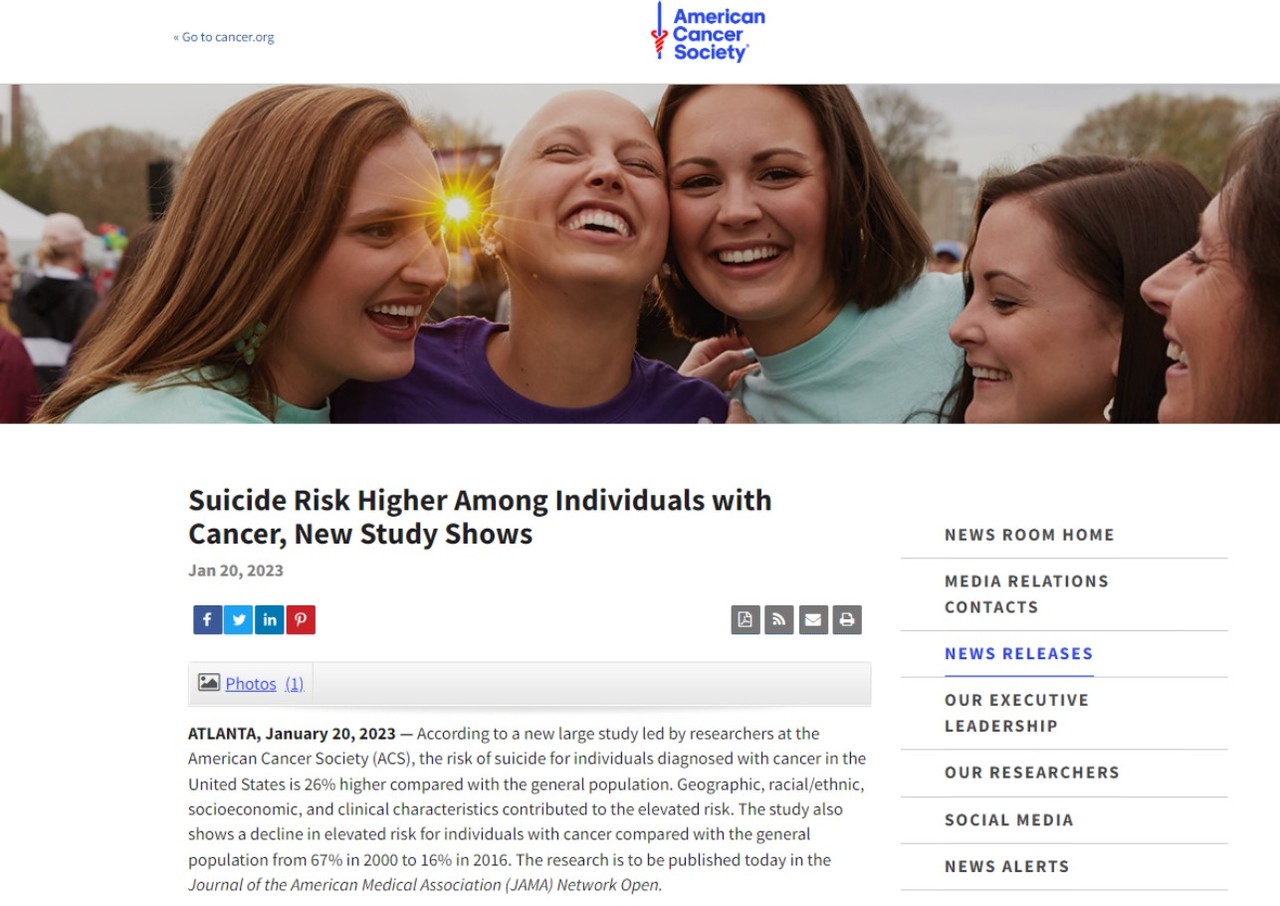Open Media Relations Contacts menu item

1026,594
